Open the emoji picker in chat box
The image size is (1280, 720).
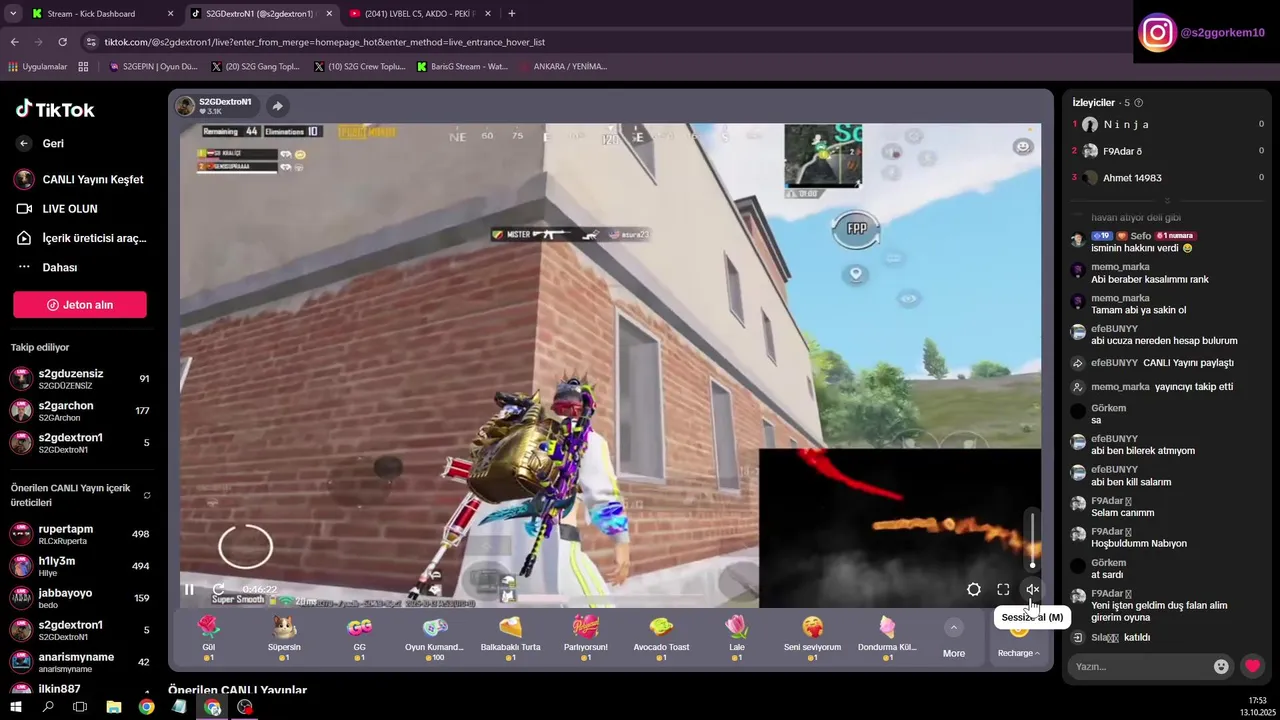tap(1221, 667)
